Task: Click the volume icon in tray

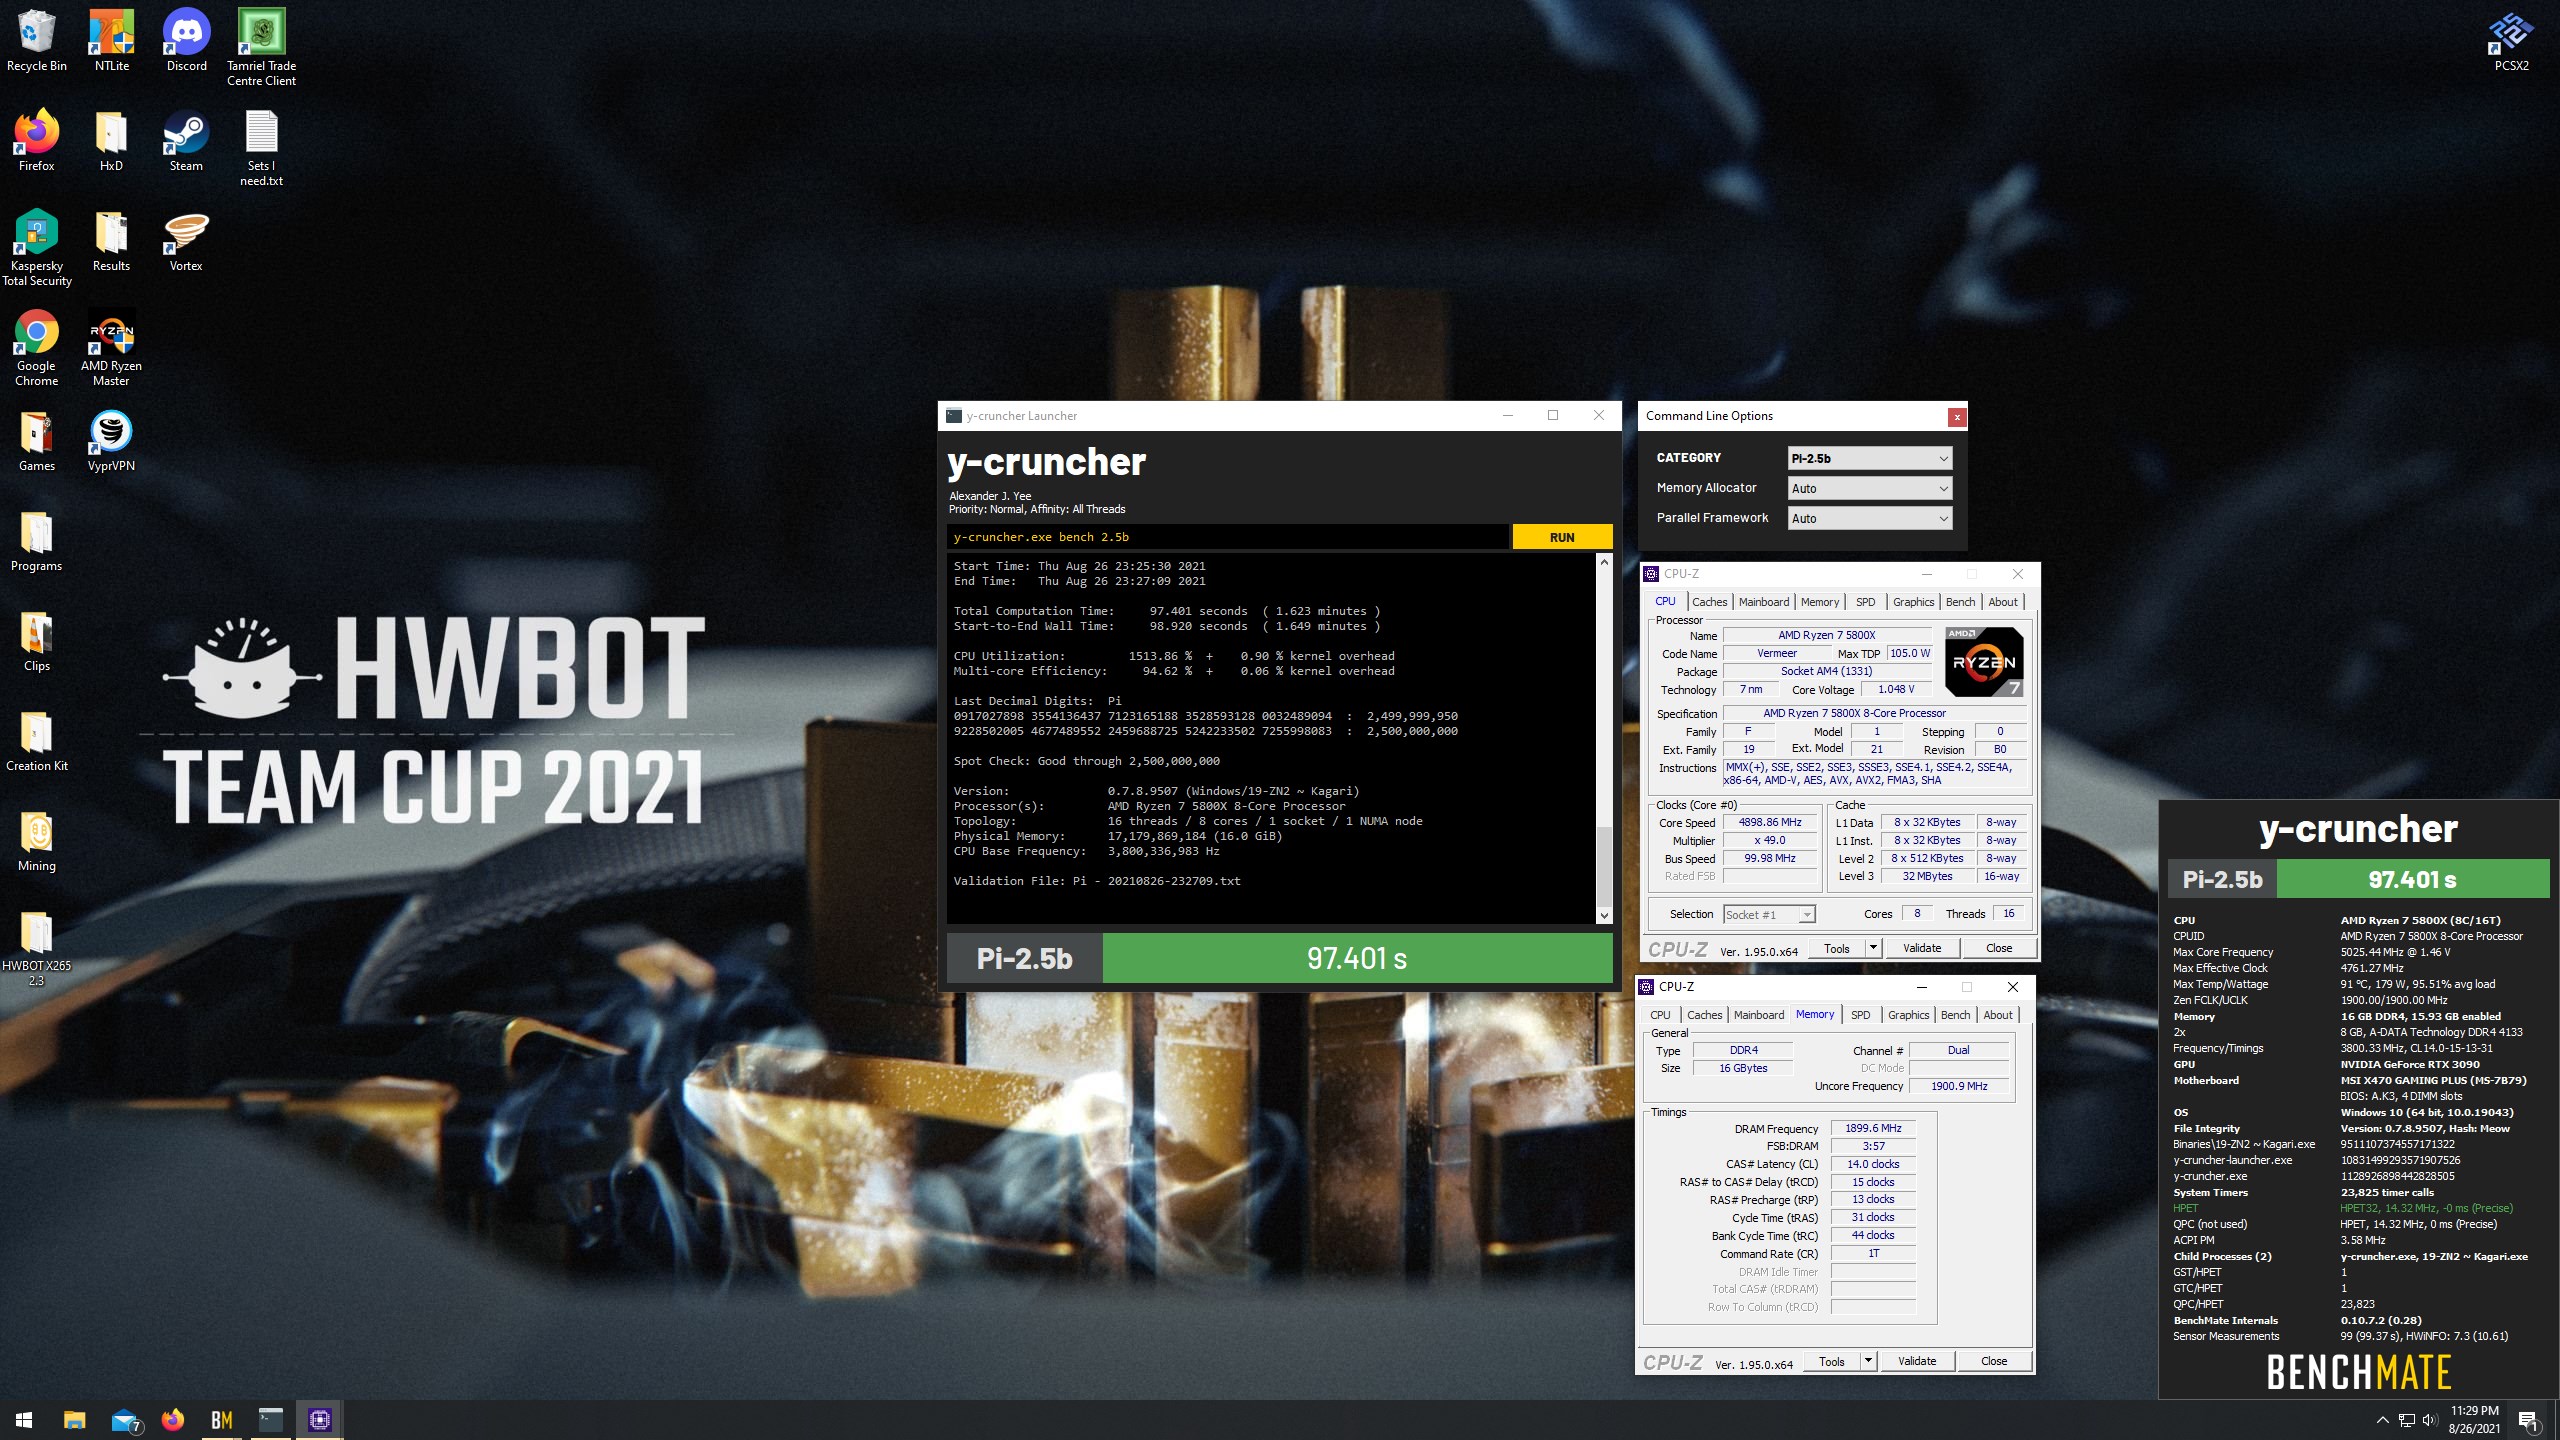Action: pos(2429,1419)
